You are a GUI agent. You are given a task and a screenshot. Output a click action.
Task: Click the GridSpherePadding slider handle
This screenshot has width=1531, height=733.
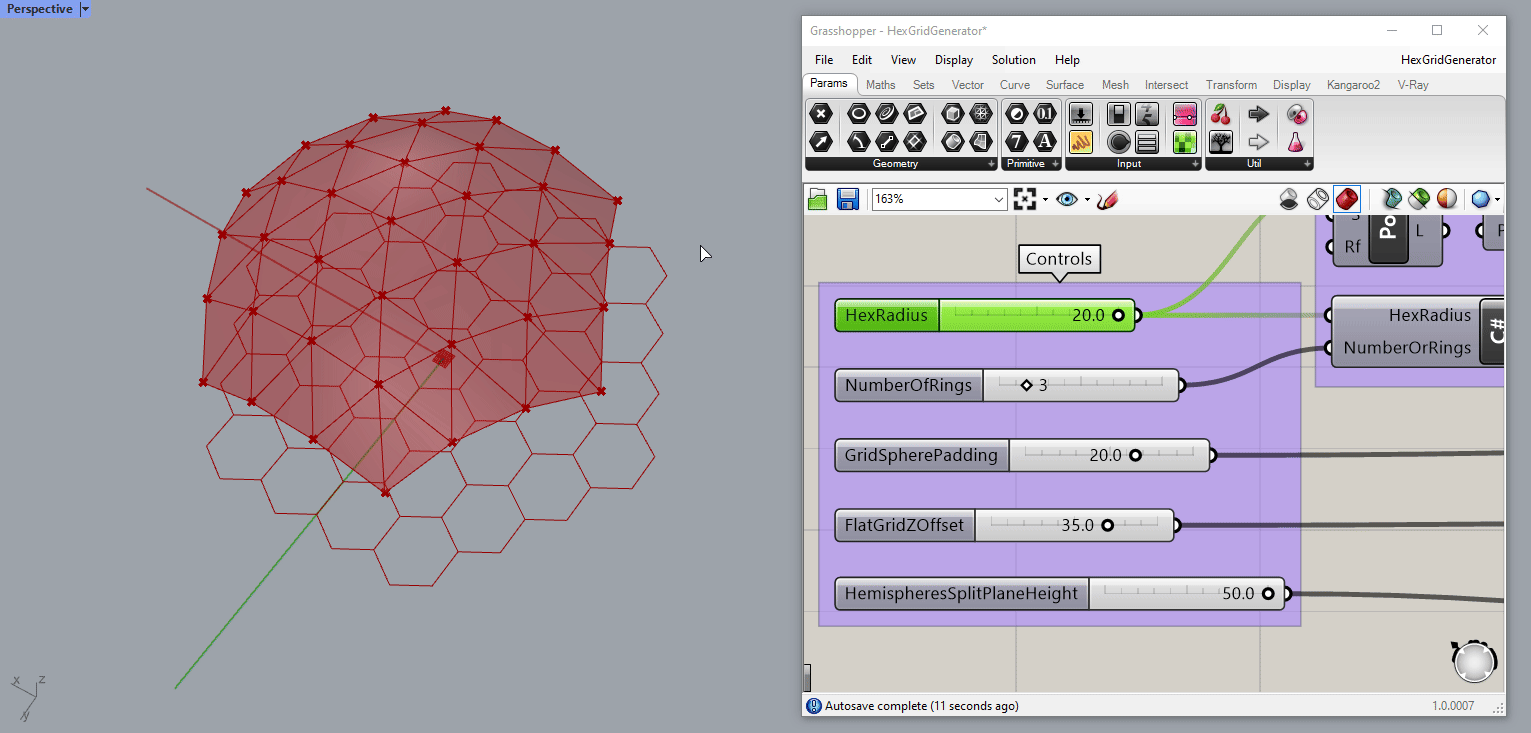click(x=1135, y=456)
